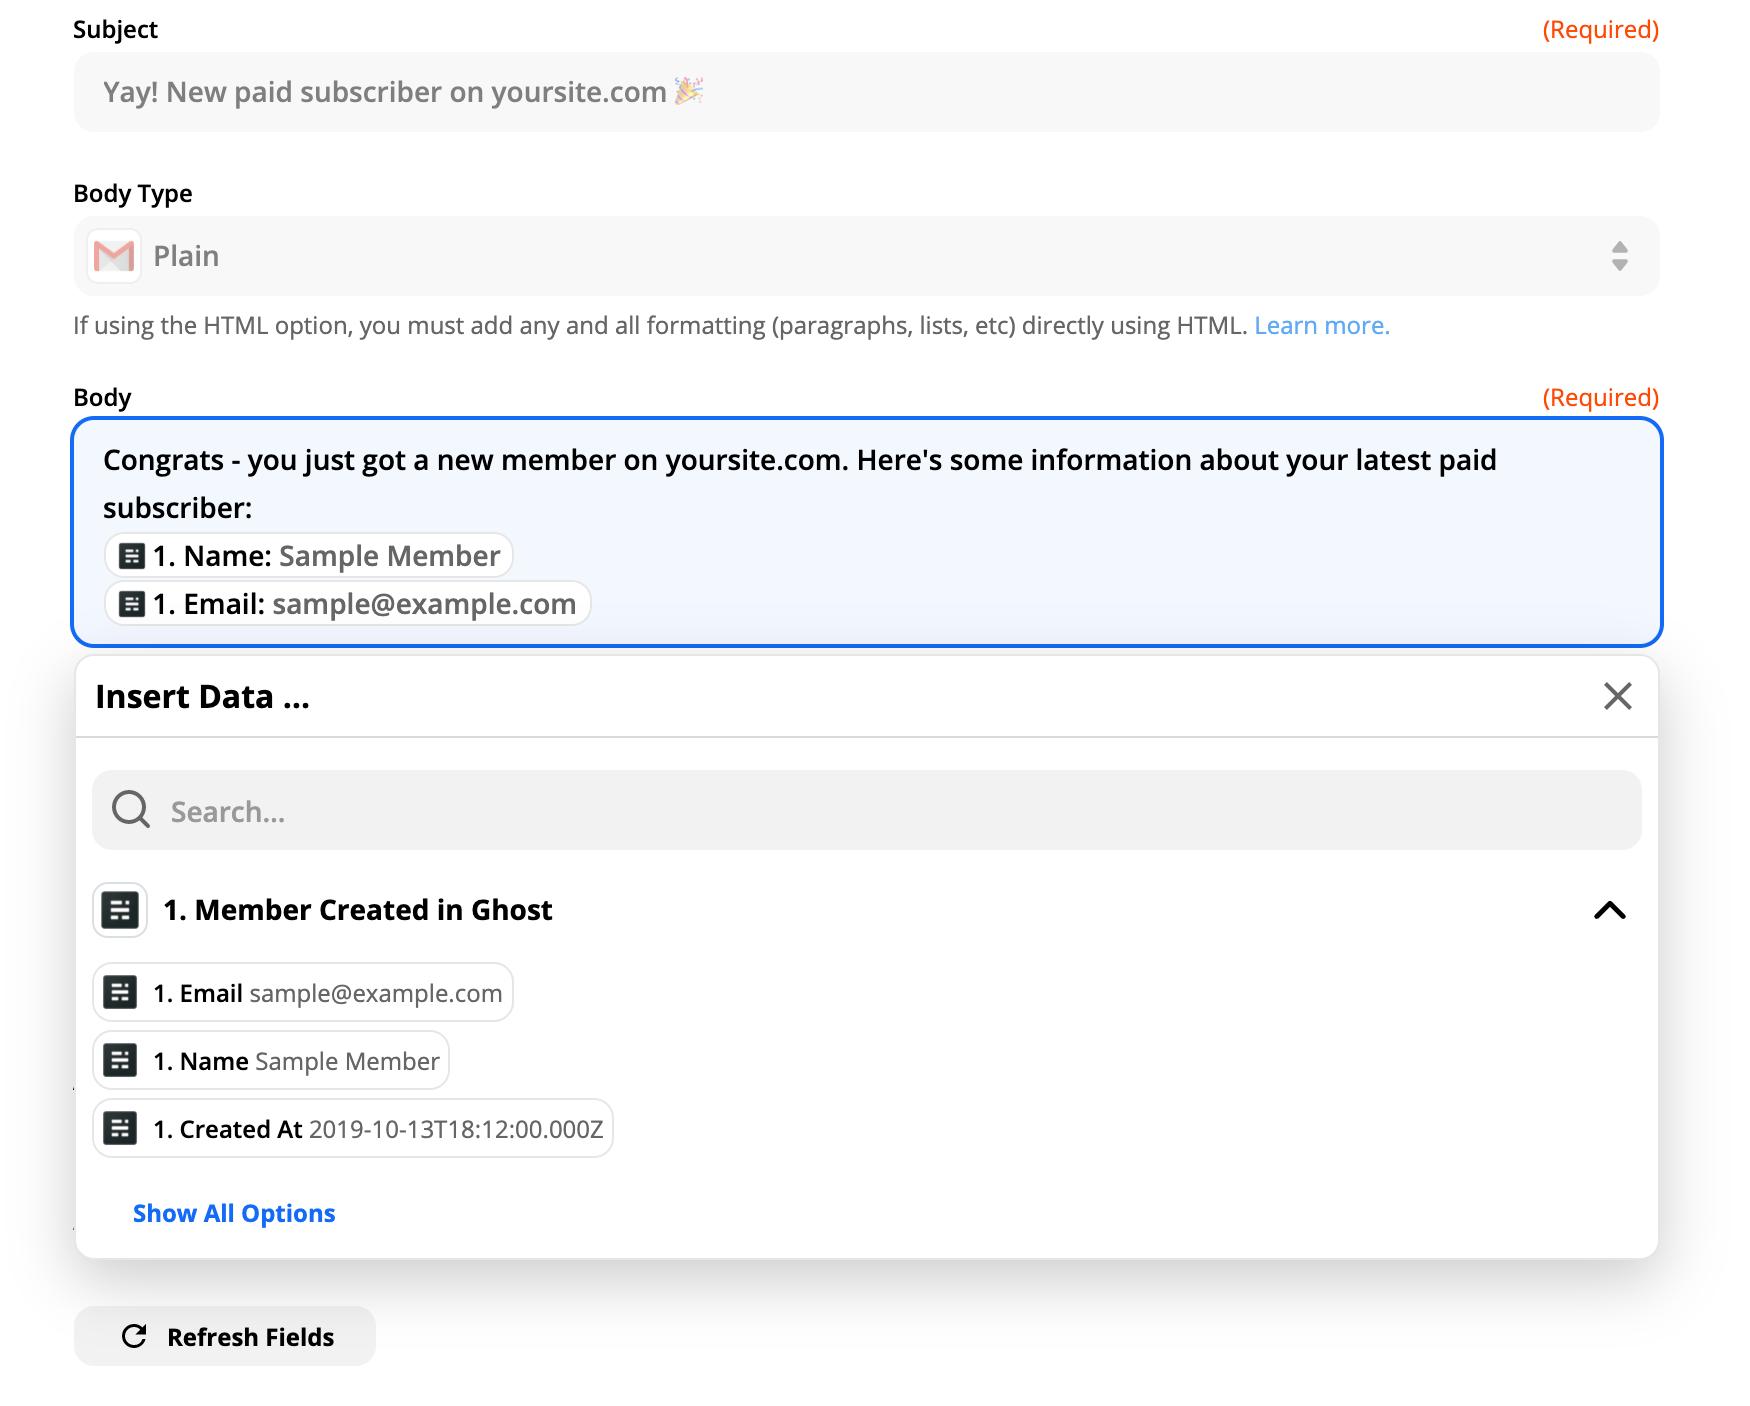Open the Show All Options link
The height and width of the screenshot is (1406, 1750).
tap(234, 1213)
